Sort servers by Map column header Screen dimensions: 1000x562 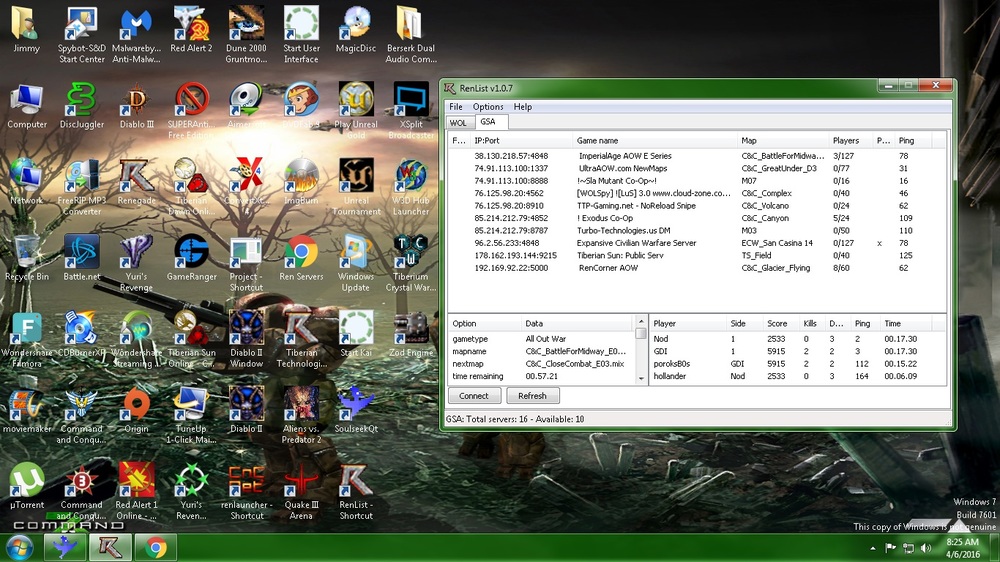tap(783, 140)
